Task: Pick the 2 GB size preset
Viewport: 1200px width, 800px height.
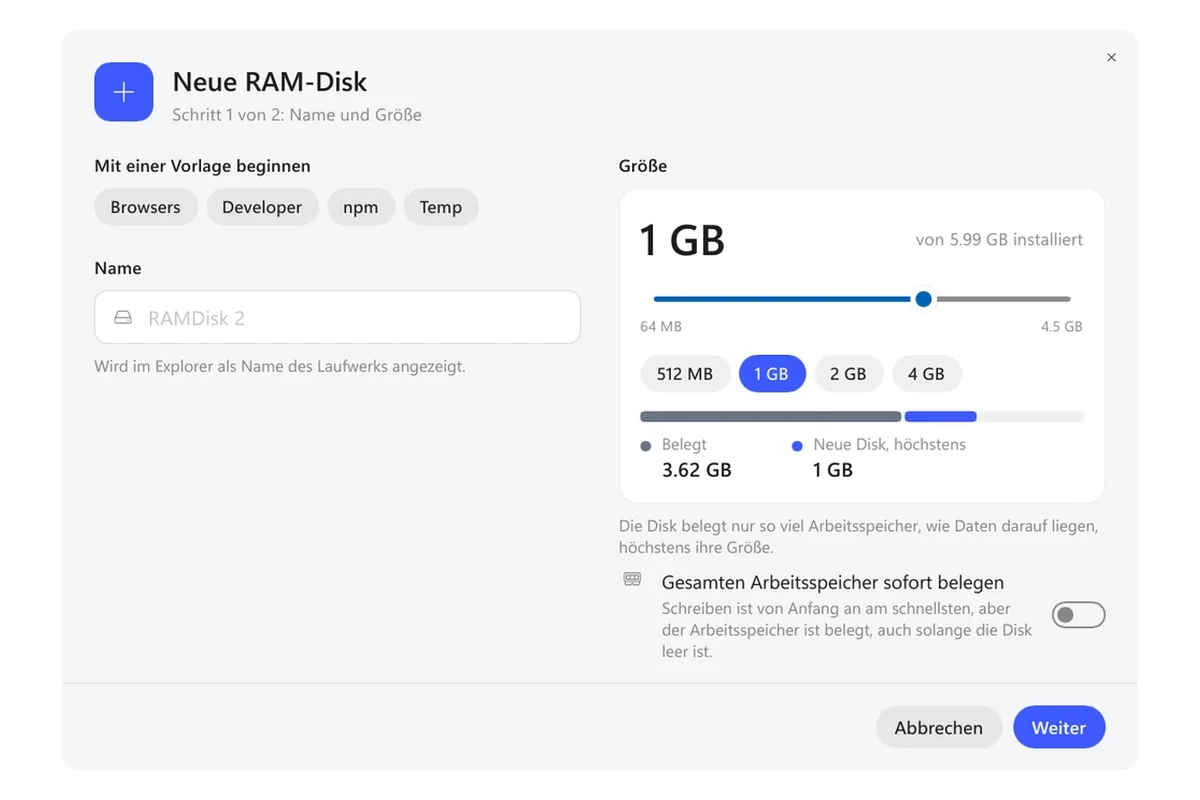Action: click(x=848, y=374)
